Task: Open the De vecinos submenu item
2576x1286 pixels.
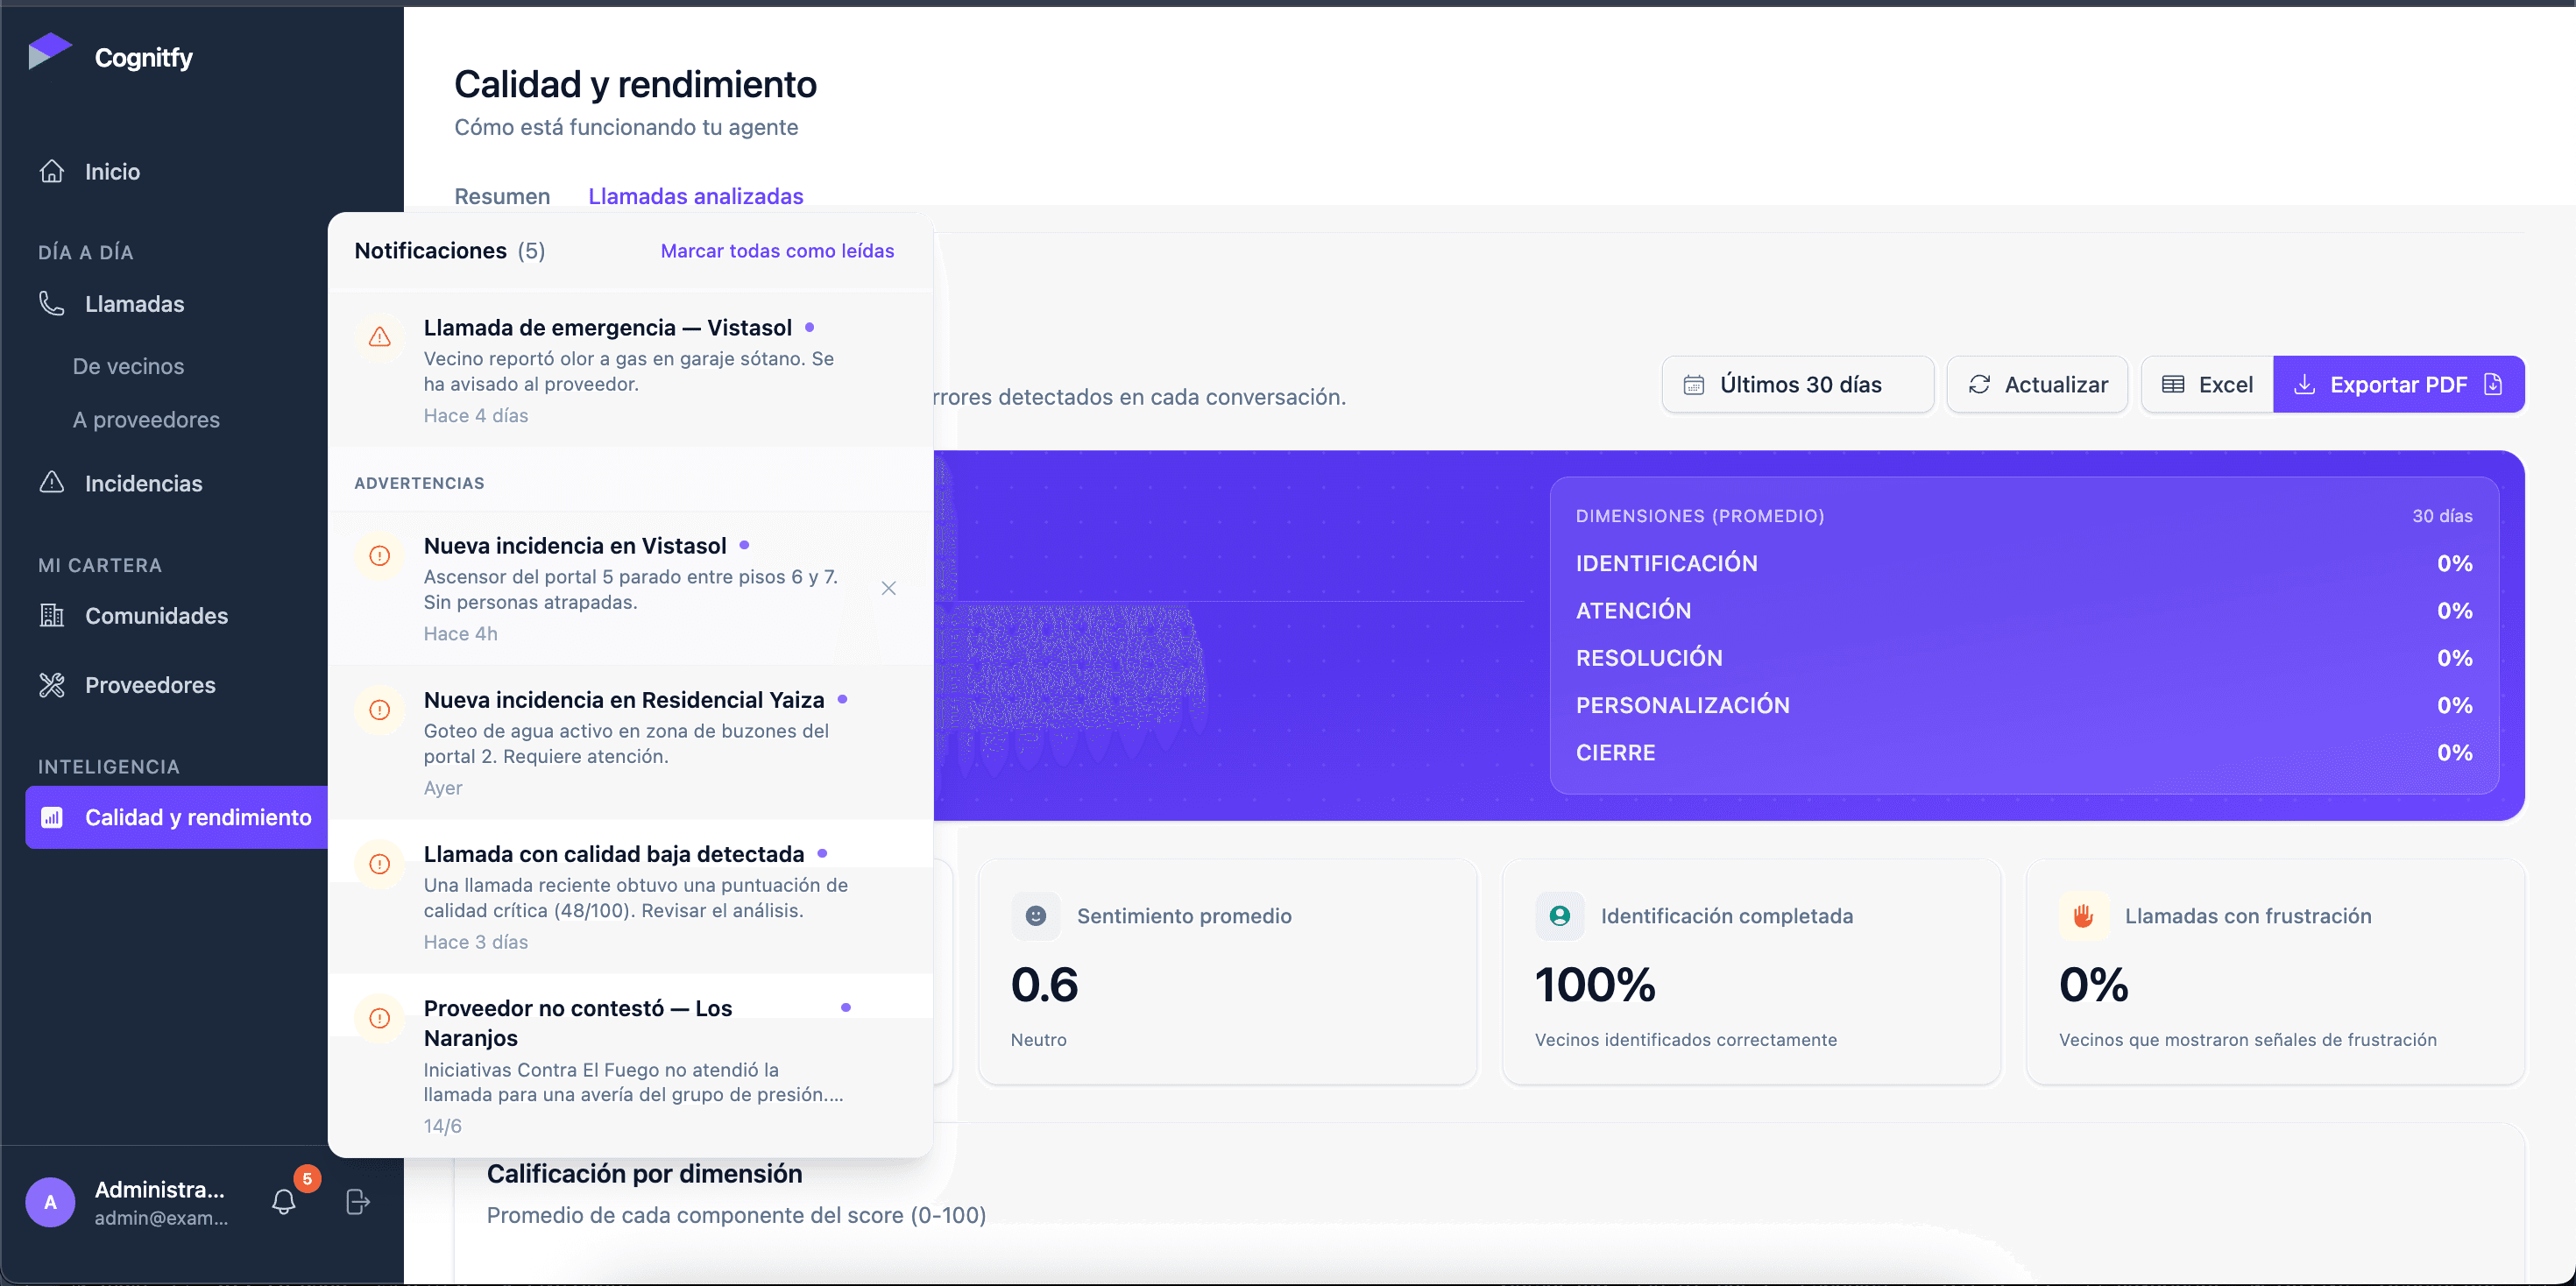Action: tap(128, 366)
